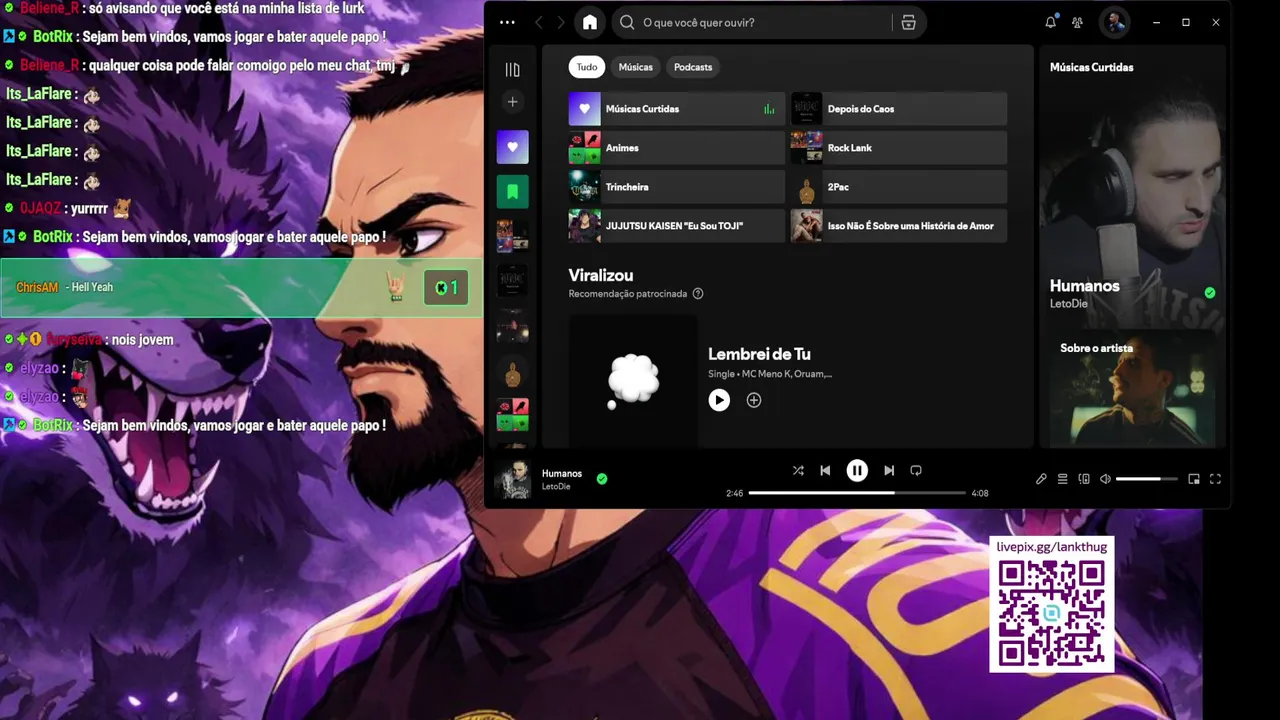The image size is (1280, 720).
Task: Toggle repeat mode
Action: (916, 470)
